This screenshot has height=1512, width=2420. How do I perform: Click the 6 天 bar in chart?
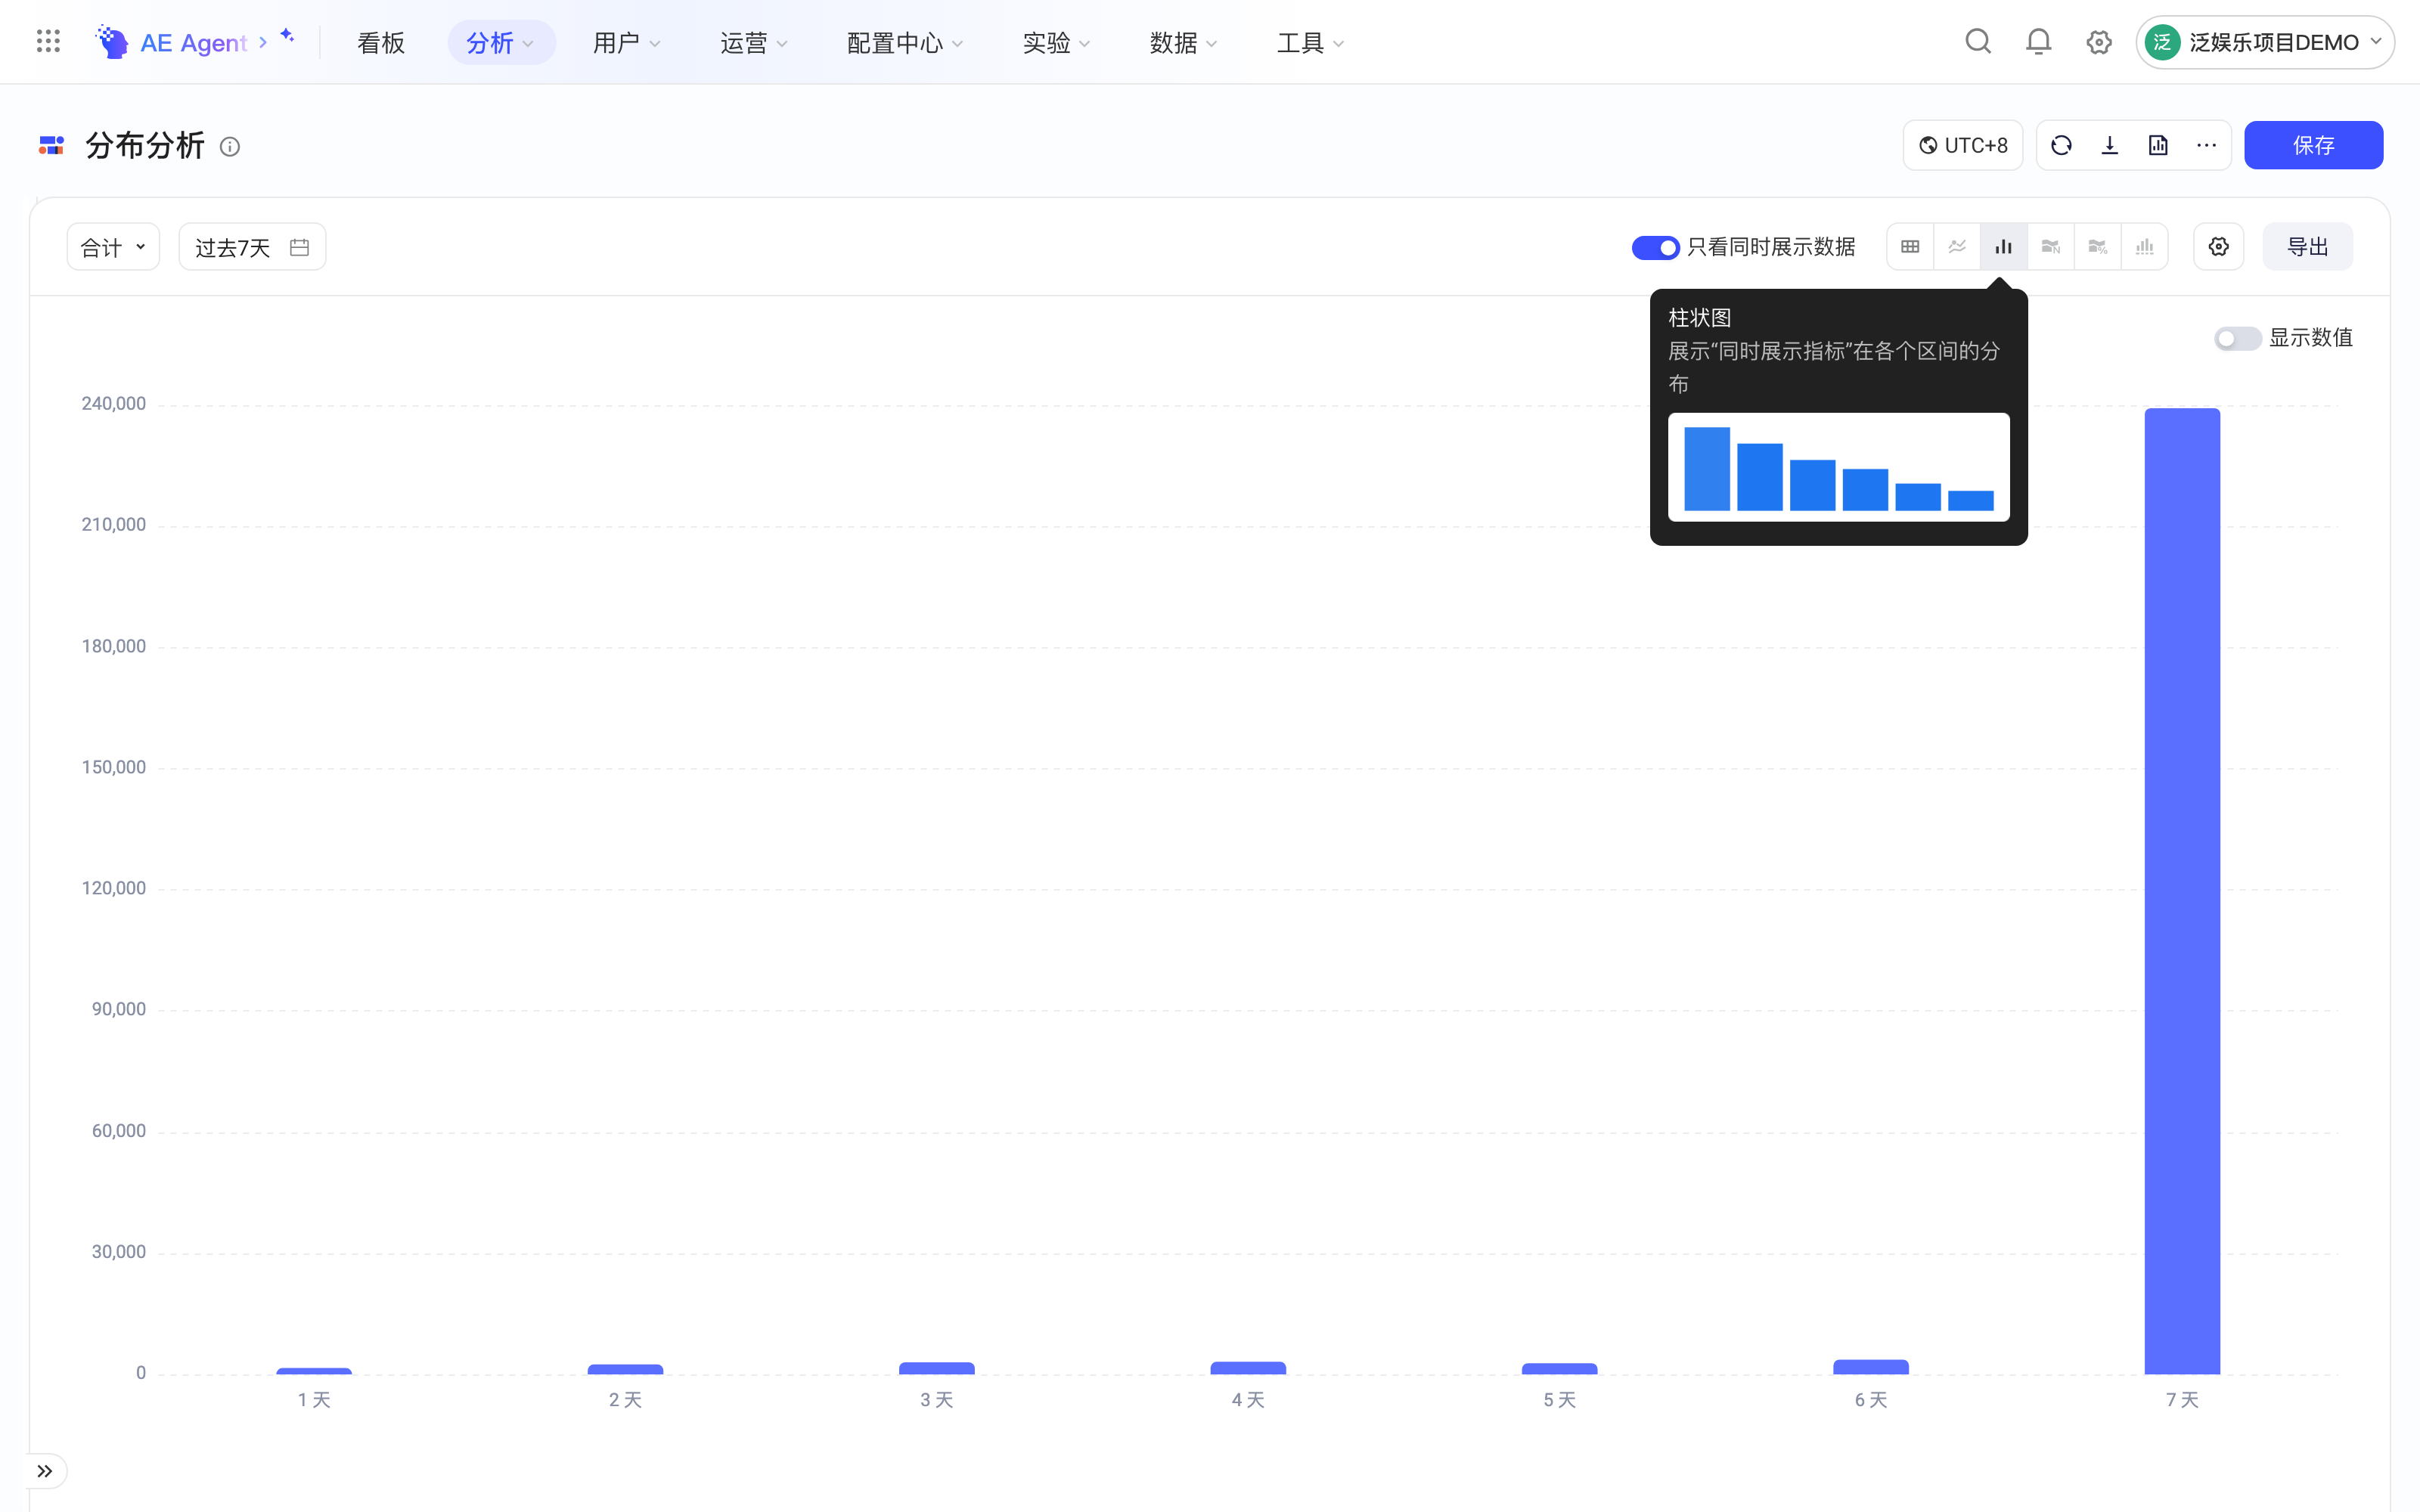1870,1367
